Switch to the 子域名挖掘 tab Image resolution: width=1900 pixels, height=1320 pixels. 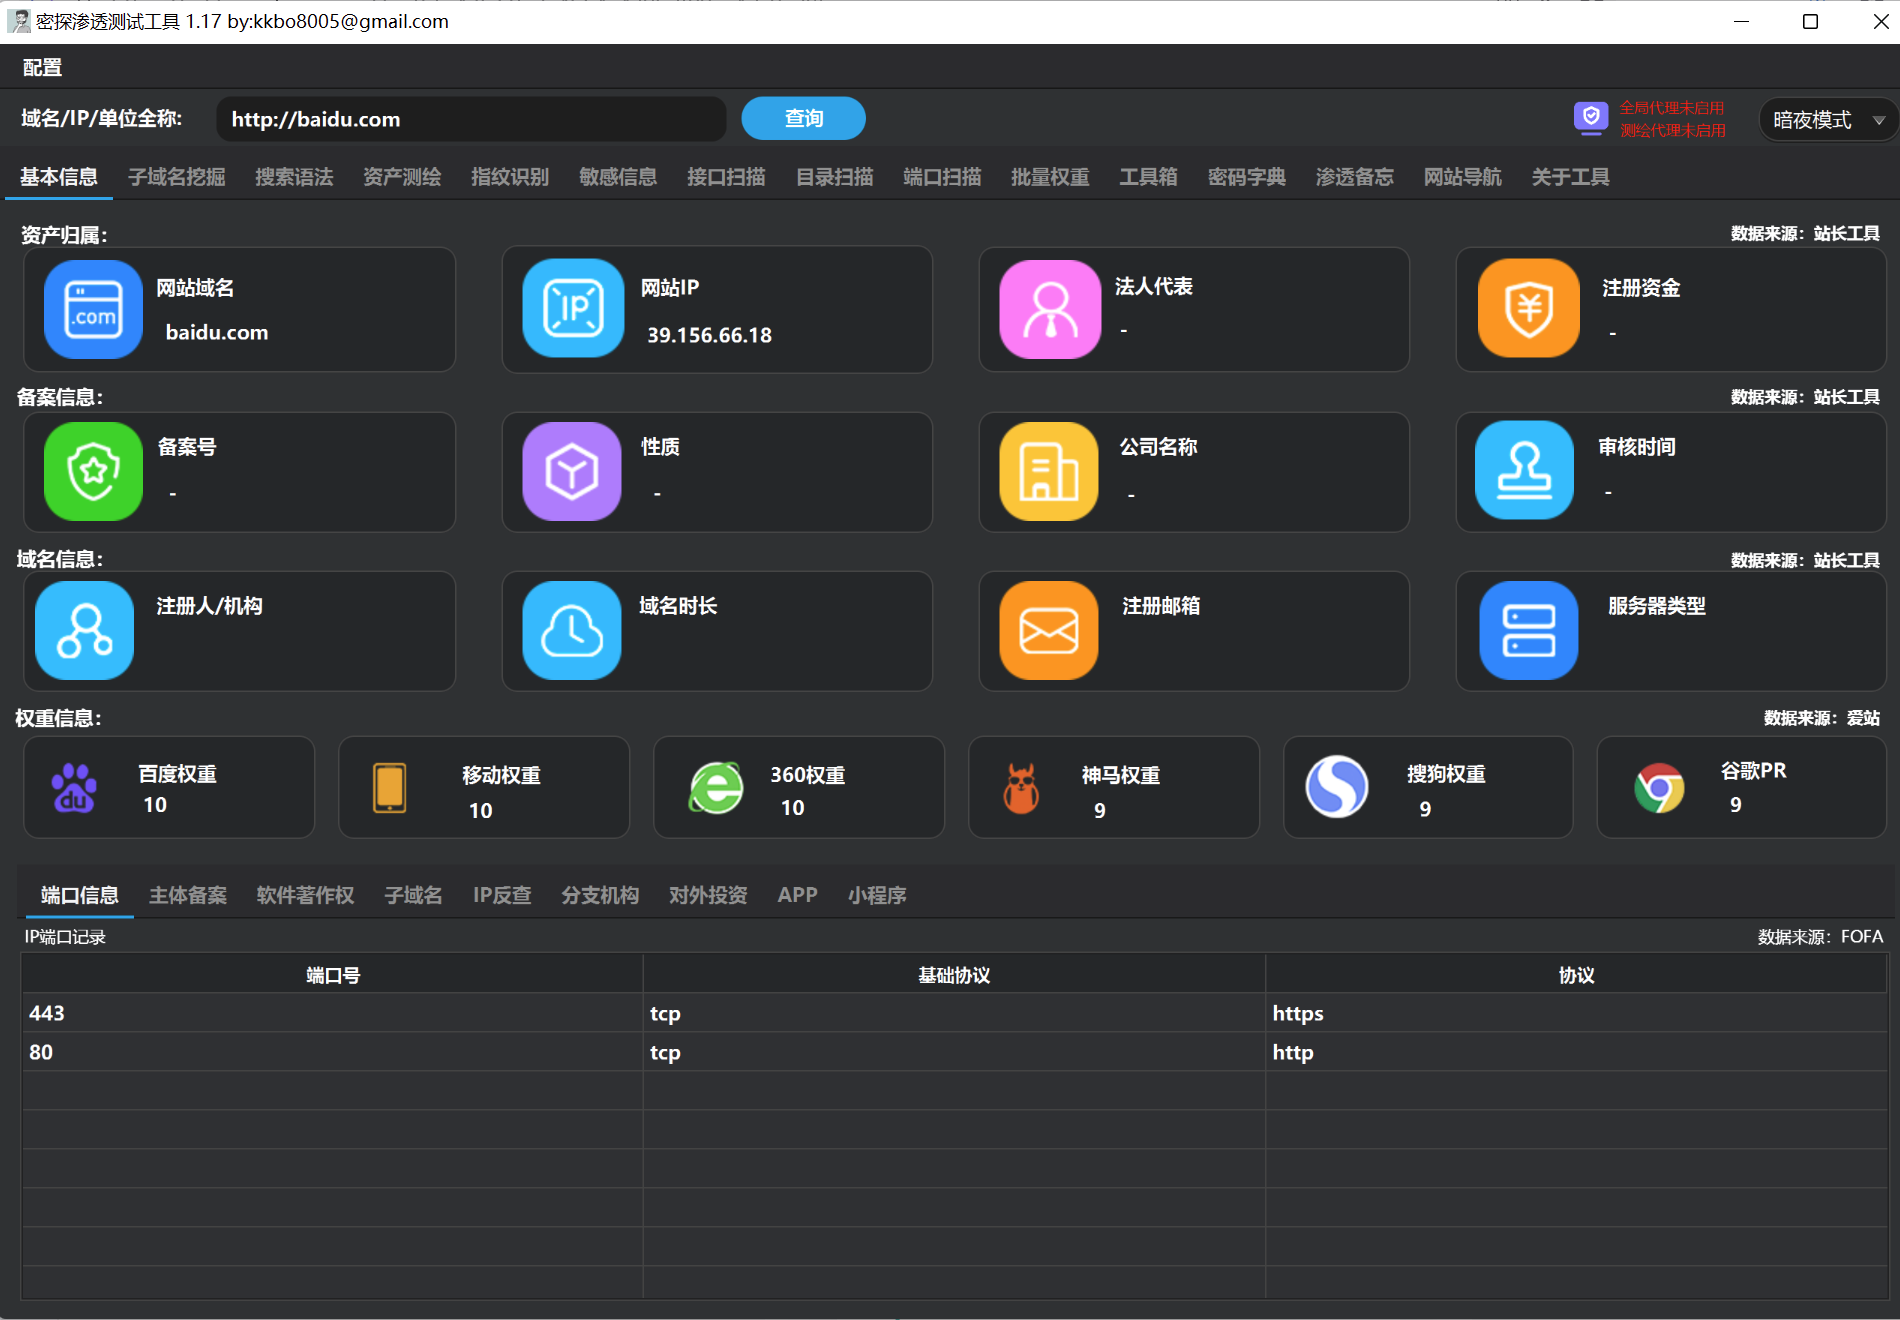[176, 177]
